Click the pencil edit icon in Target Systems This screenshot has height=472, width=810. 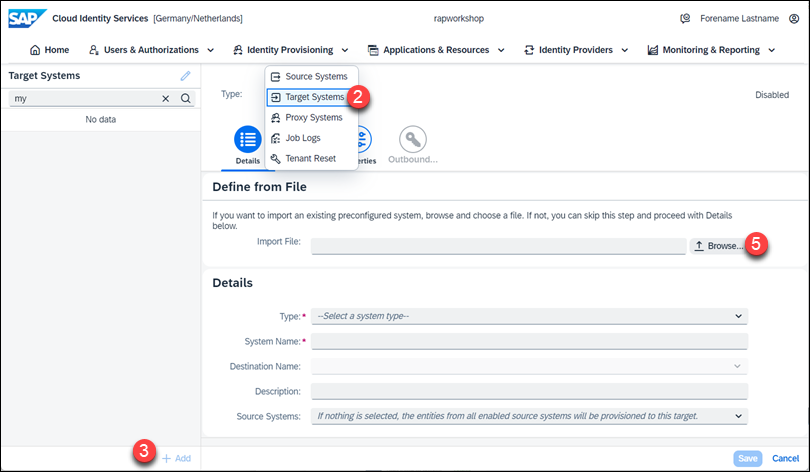tap(185, 76)
